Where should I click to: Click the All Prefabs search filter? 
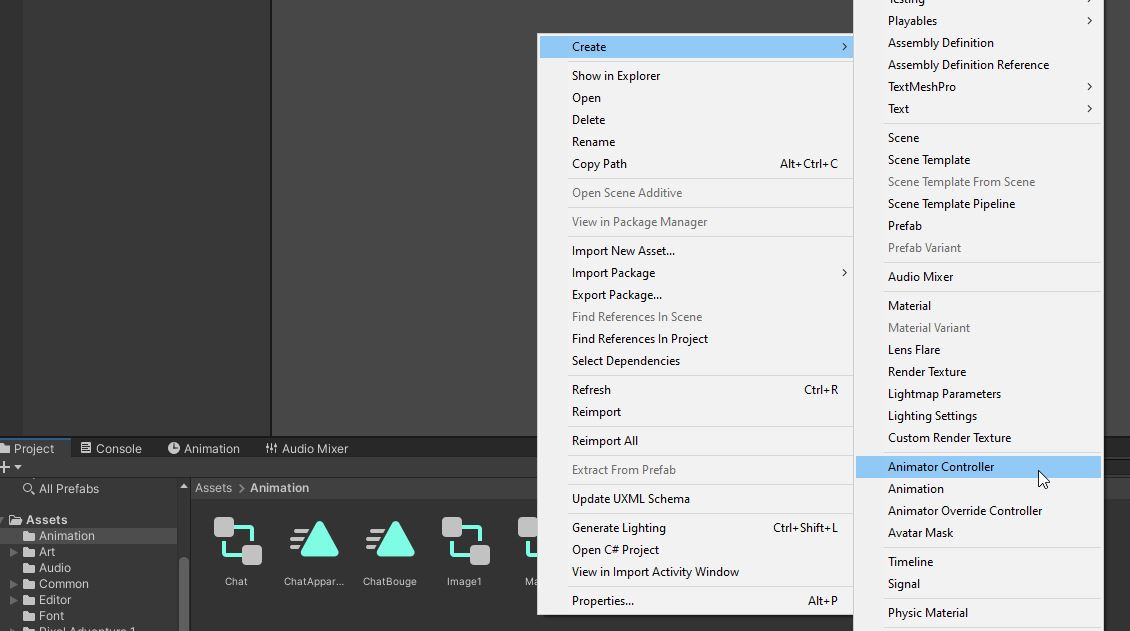pyautogui.click(x=68, y=489)
